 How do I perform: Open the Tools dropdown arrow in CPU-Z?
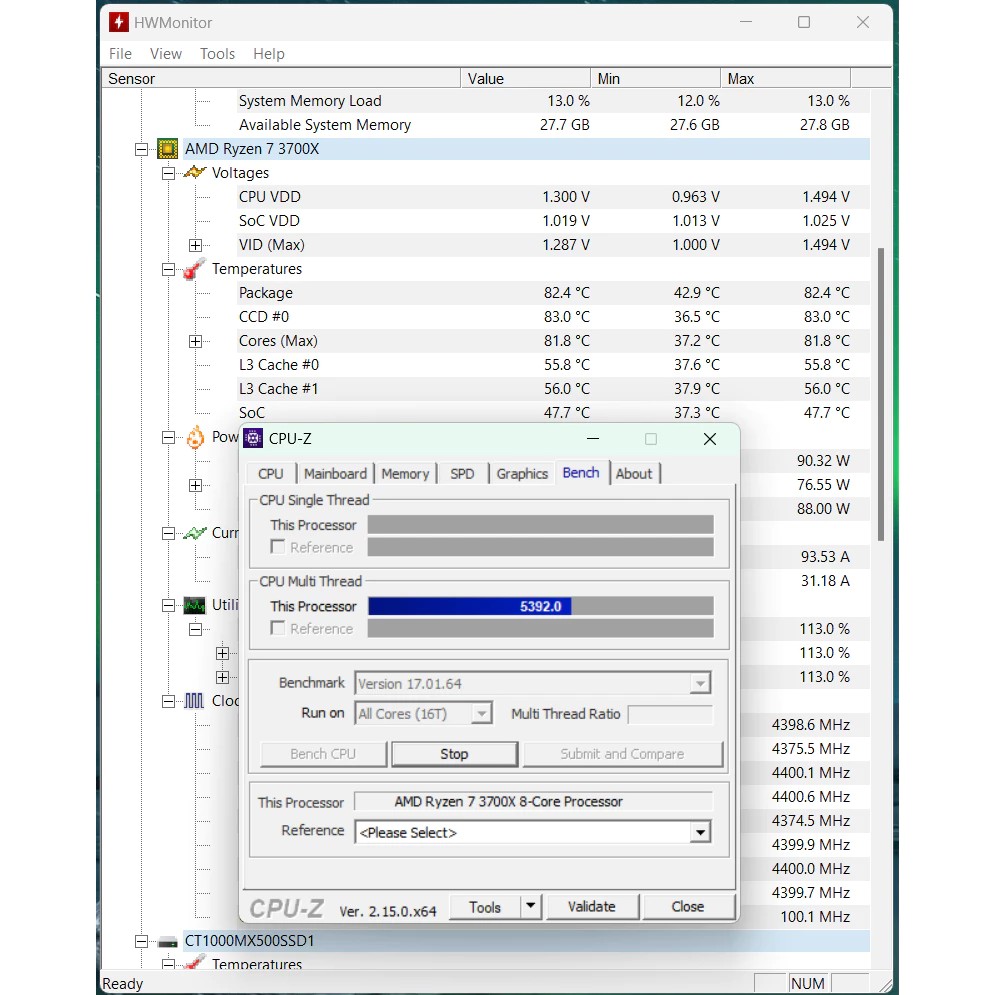tap(531, 907)
